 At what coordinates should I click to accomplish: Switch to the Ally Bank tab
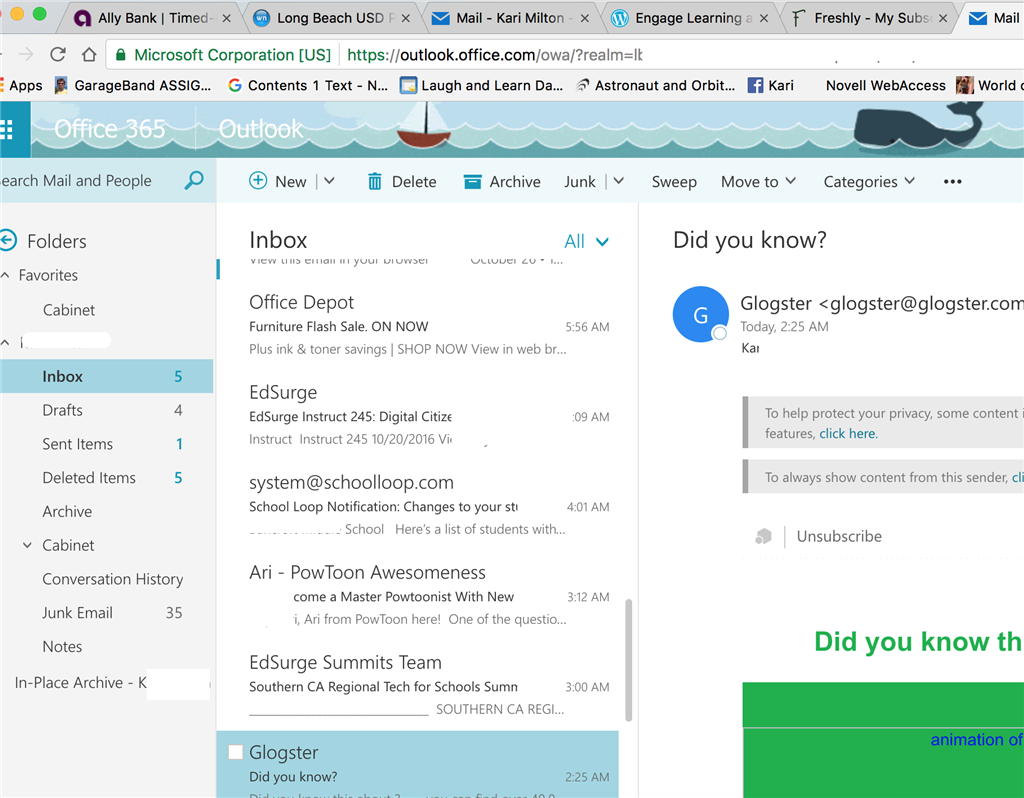point(152,18)
